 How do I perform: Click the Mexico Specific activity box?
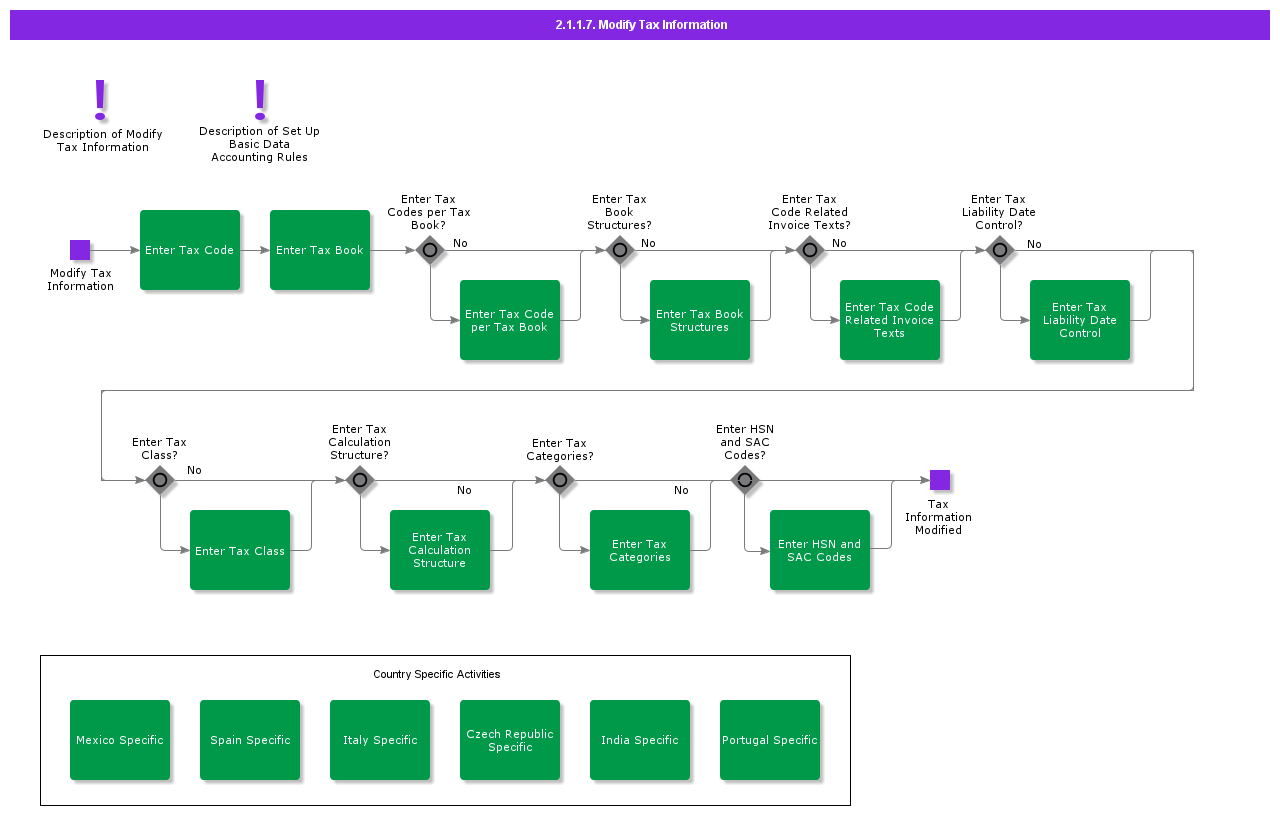tap(120, 740)
